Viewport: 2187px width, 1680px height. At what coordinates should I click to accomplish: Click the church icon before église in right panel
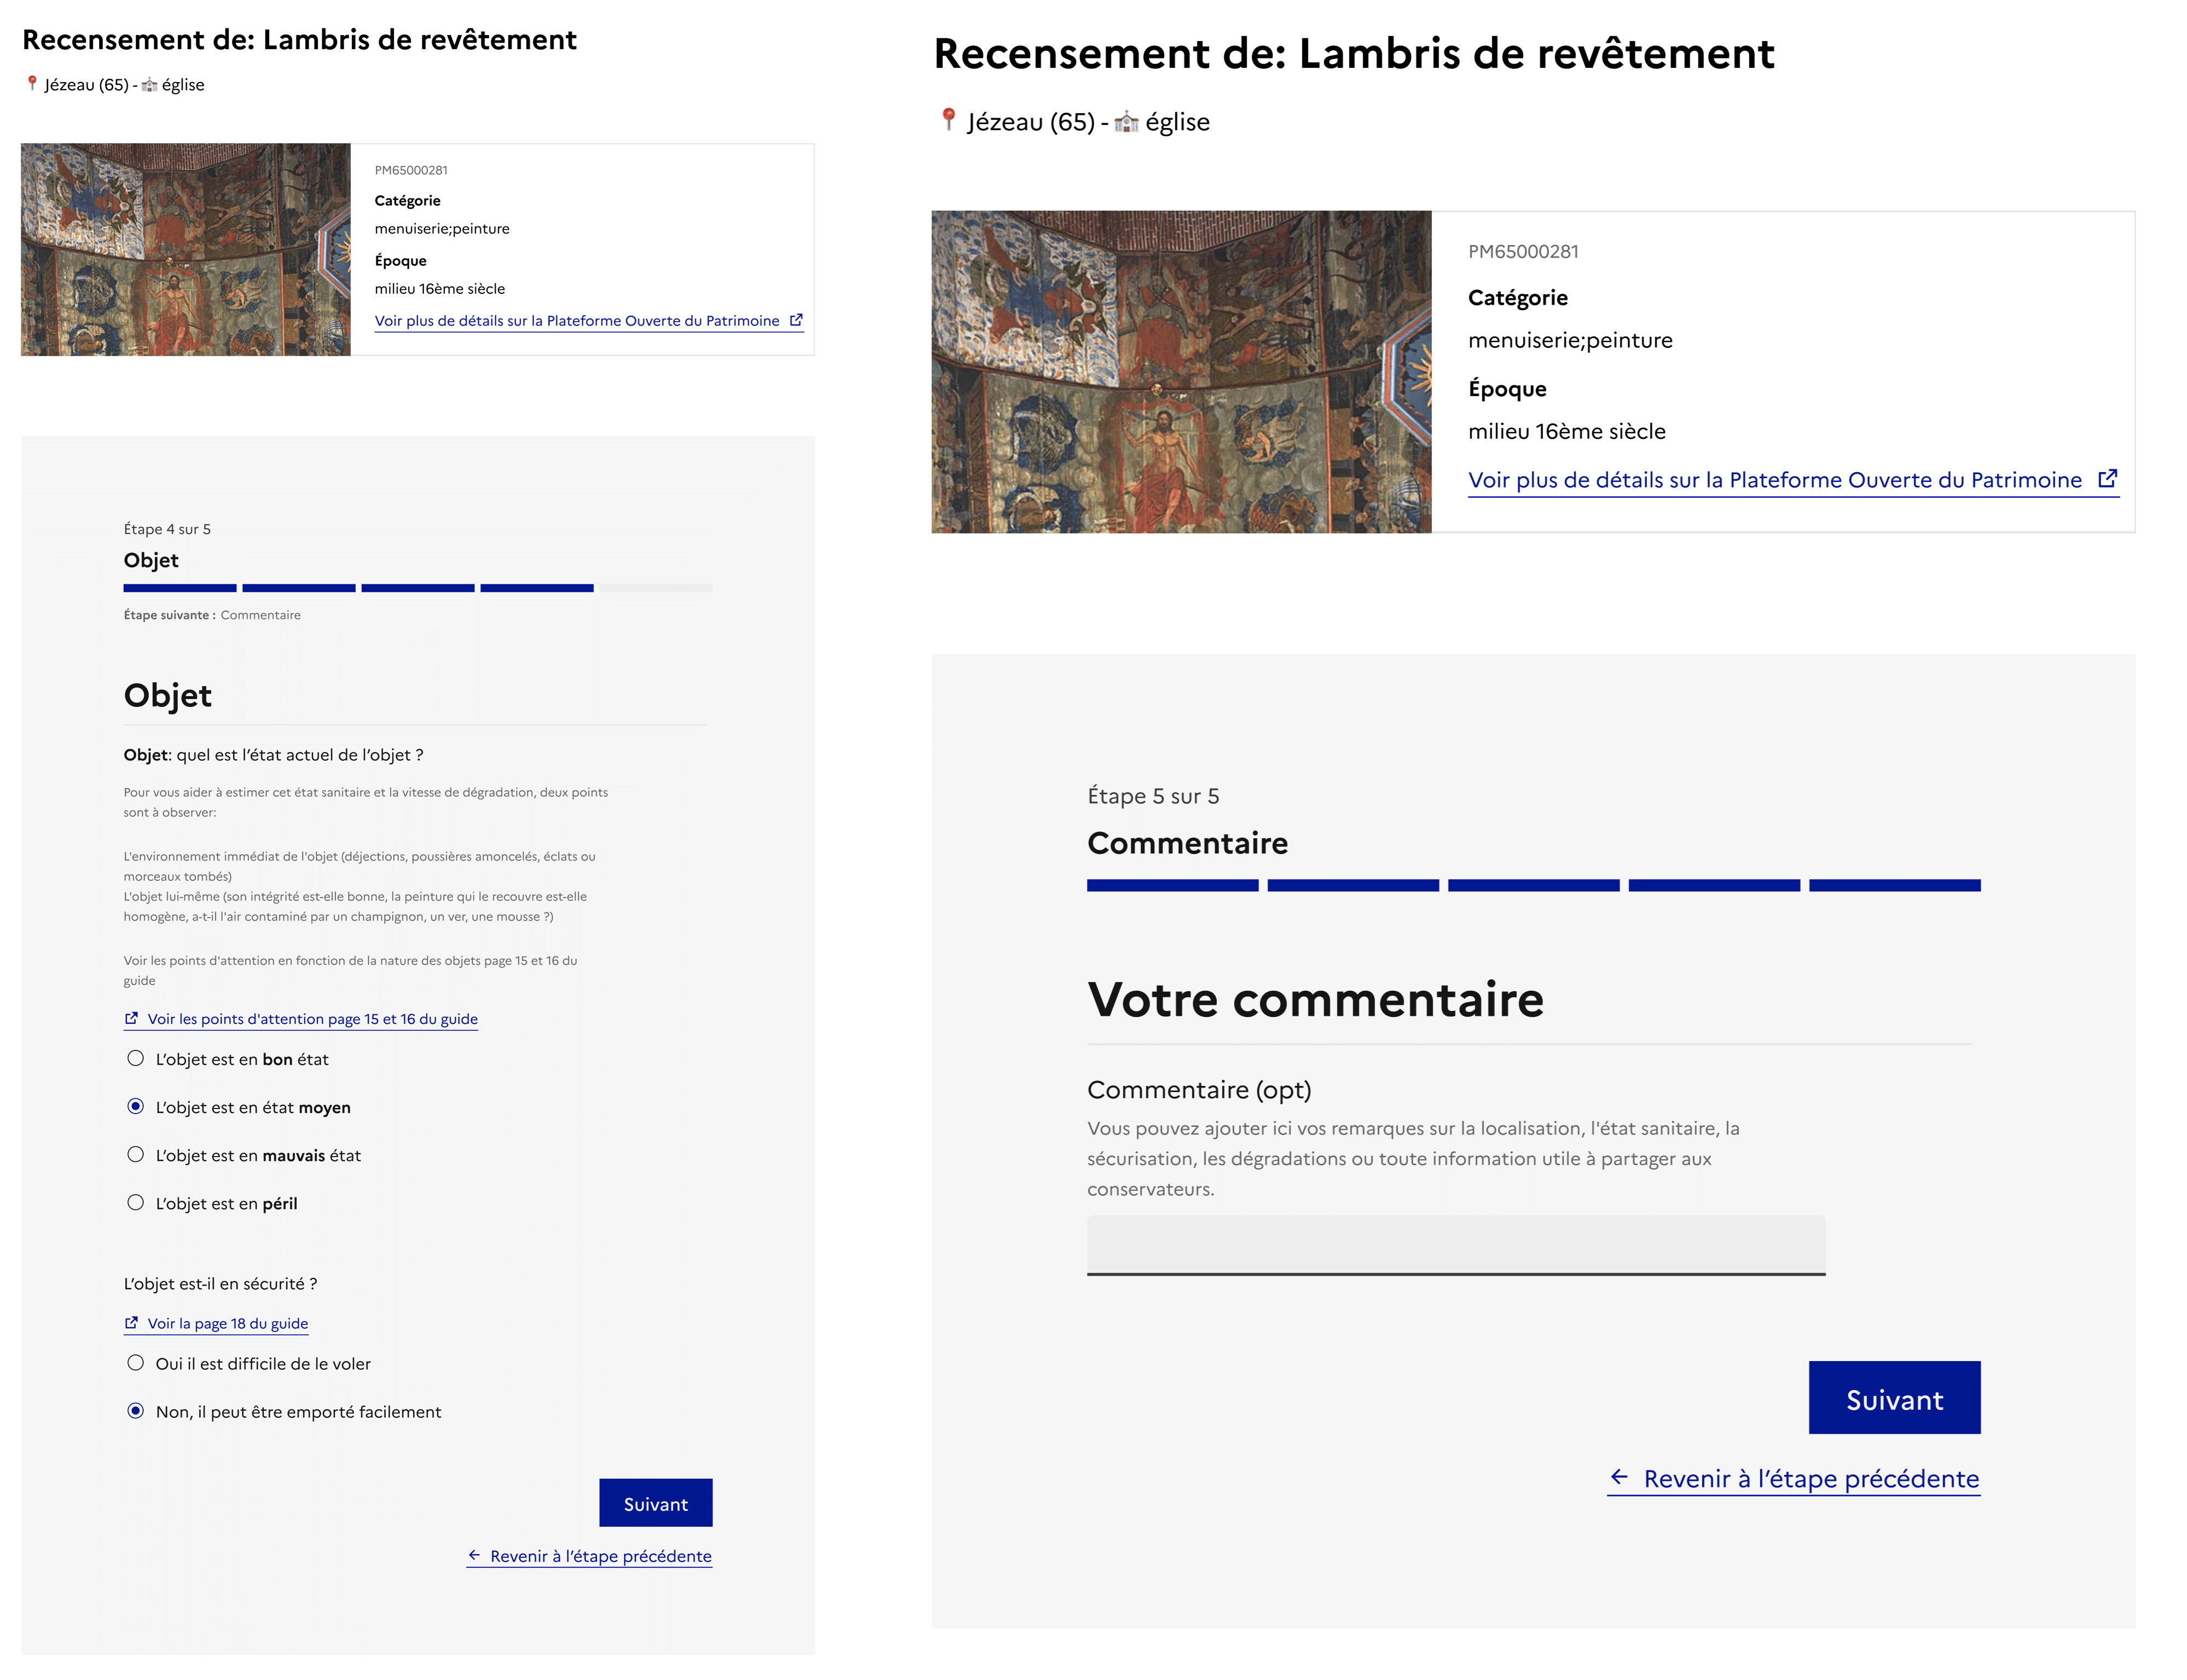coord(1127,122)
